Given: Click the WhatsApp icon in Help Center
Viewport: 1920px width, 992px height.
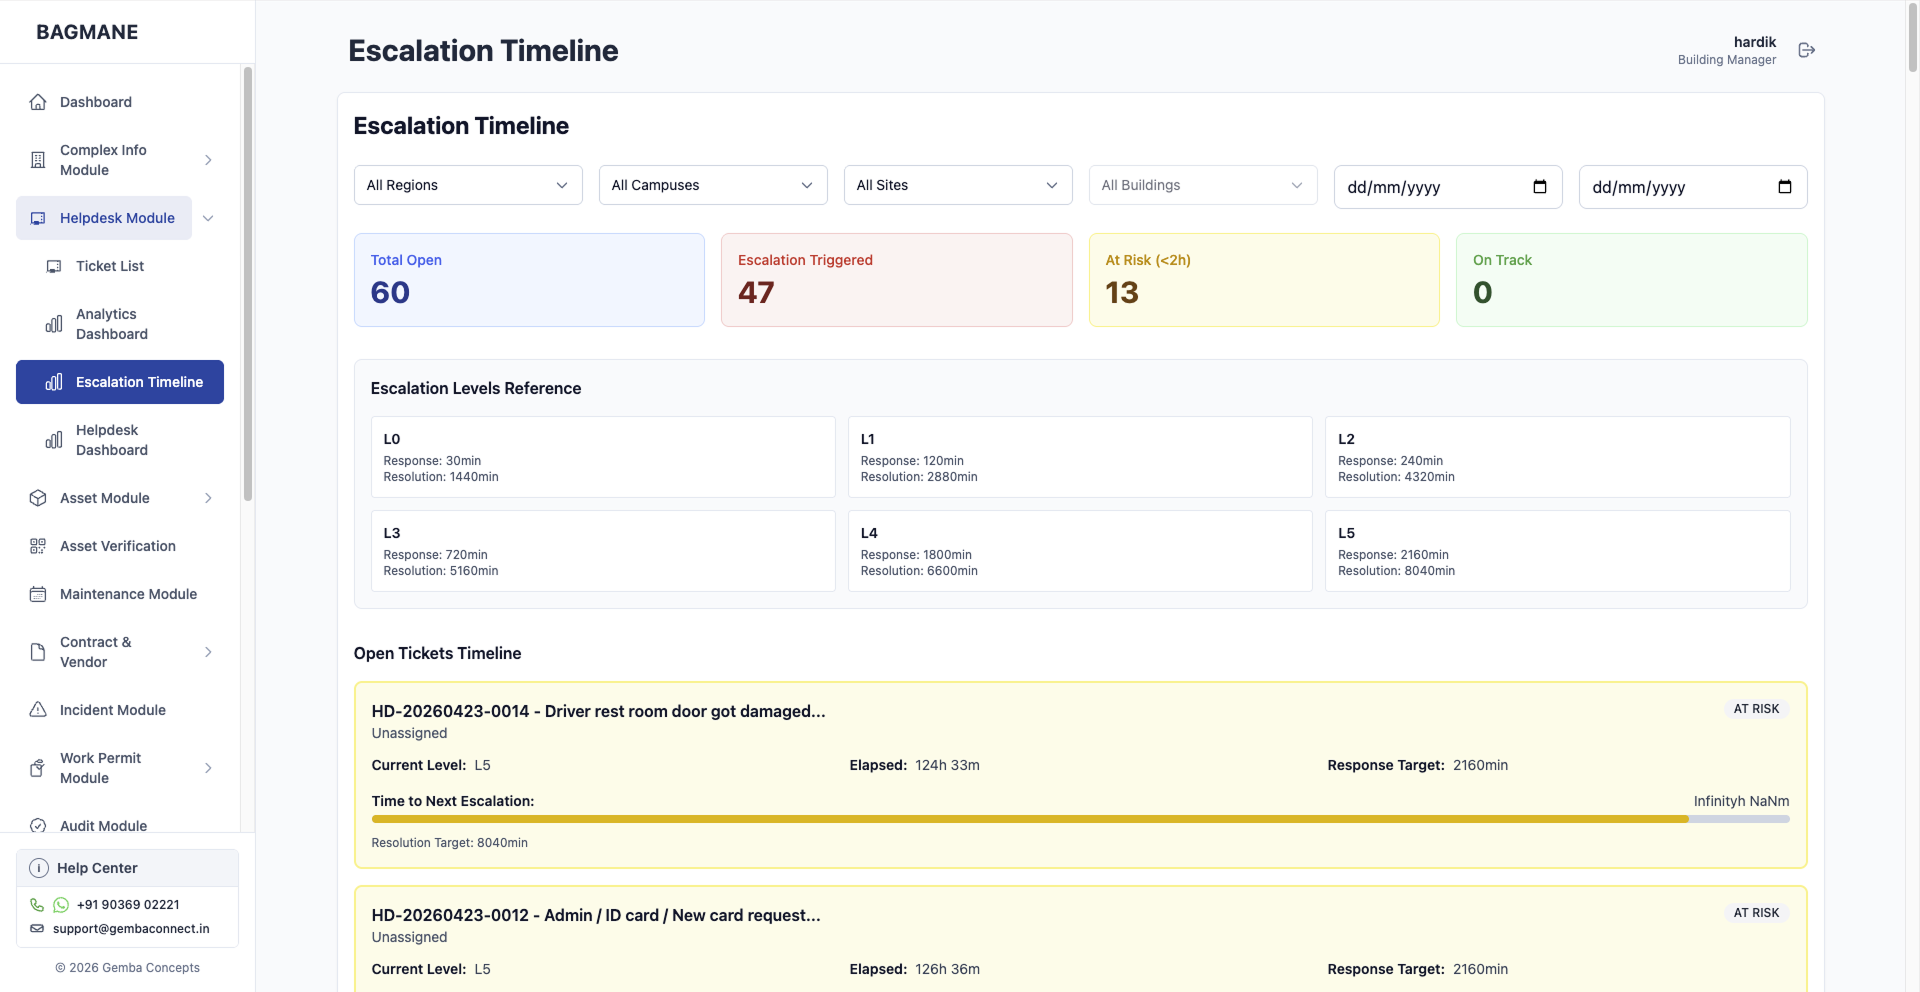Looking at the screenshot, I should click(61, 905).
